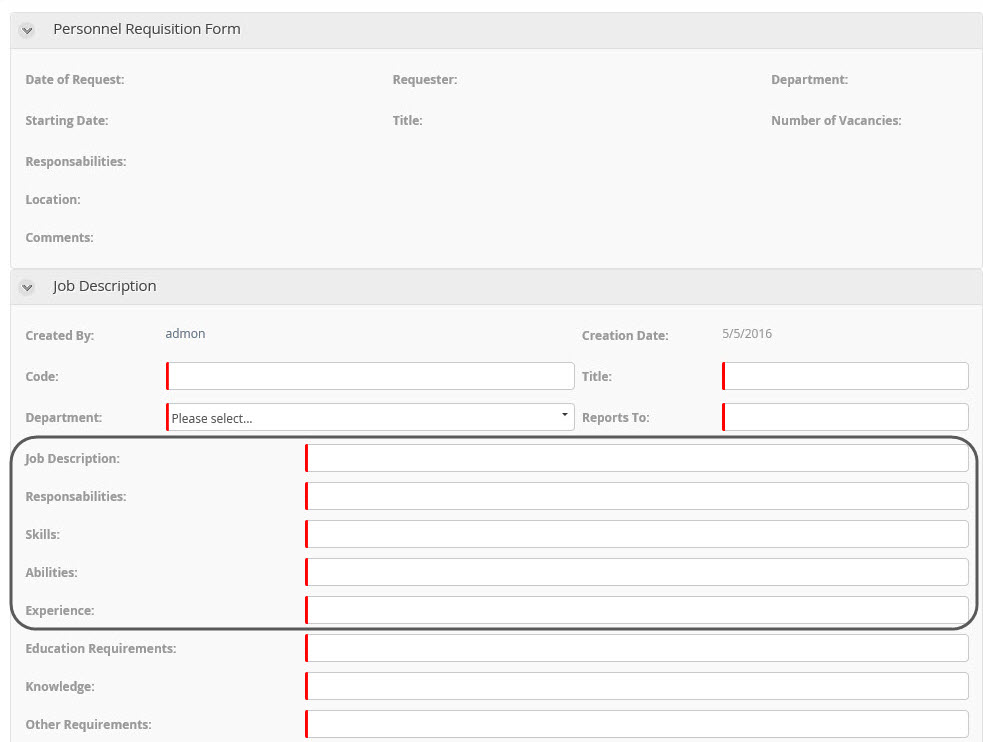The image size is (983, 742).
Task: Click the Other Requirements input field
Action: [637, 724]
